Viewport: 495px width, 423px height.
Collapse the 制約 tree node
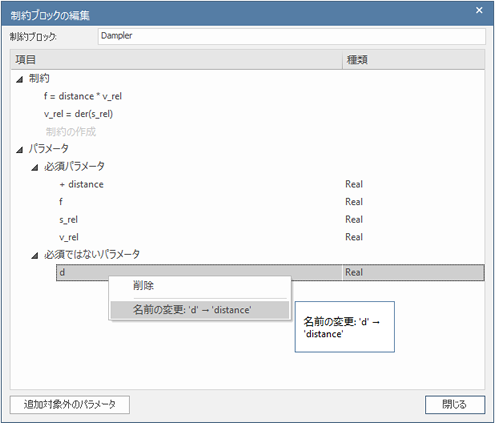click(20, 79)
